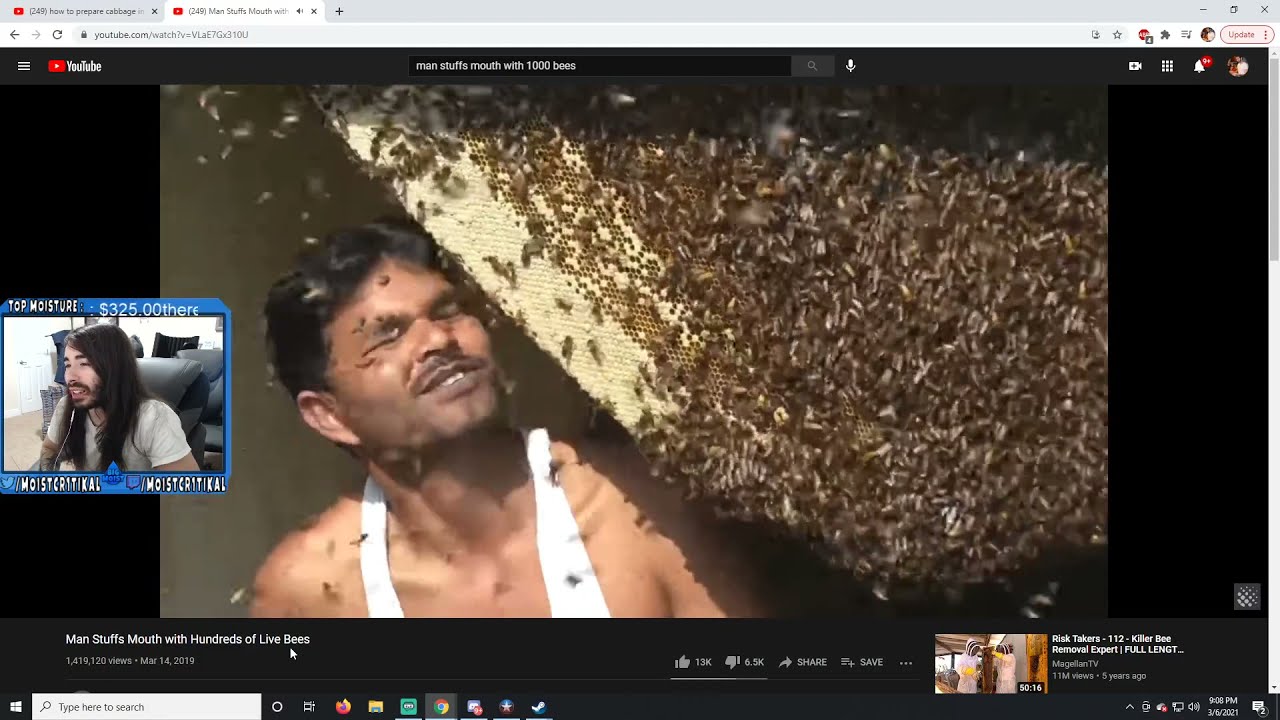1280x720 pixels.
Task: Open the YouTube notifications bell
Action: click(x=1200, y=66)
